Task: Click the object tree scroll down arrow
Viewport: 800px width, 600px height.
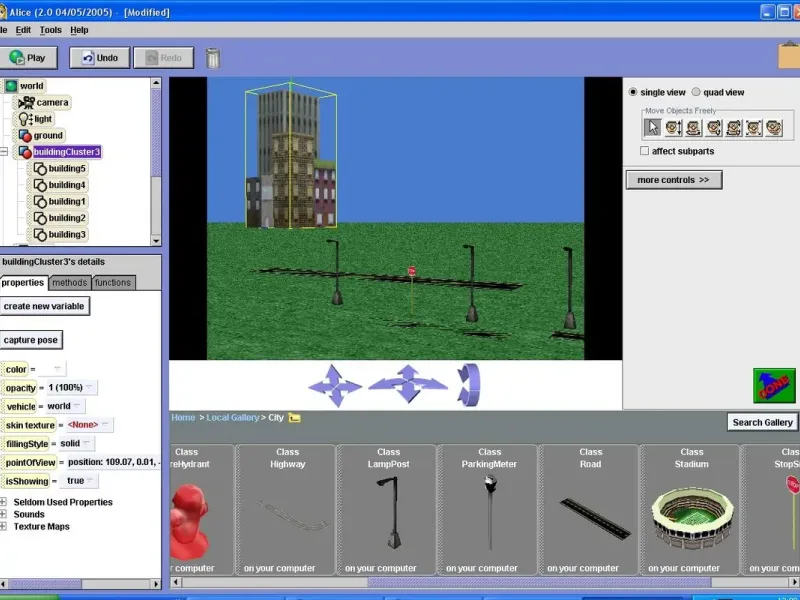Action: coord(156,240)
